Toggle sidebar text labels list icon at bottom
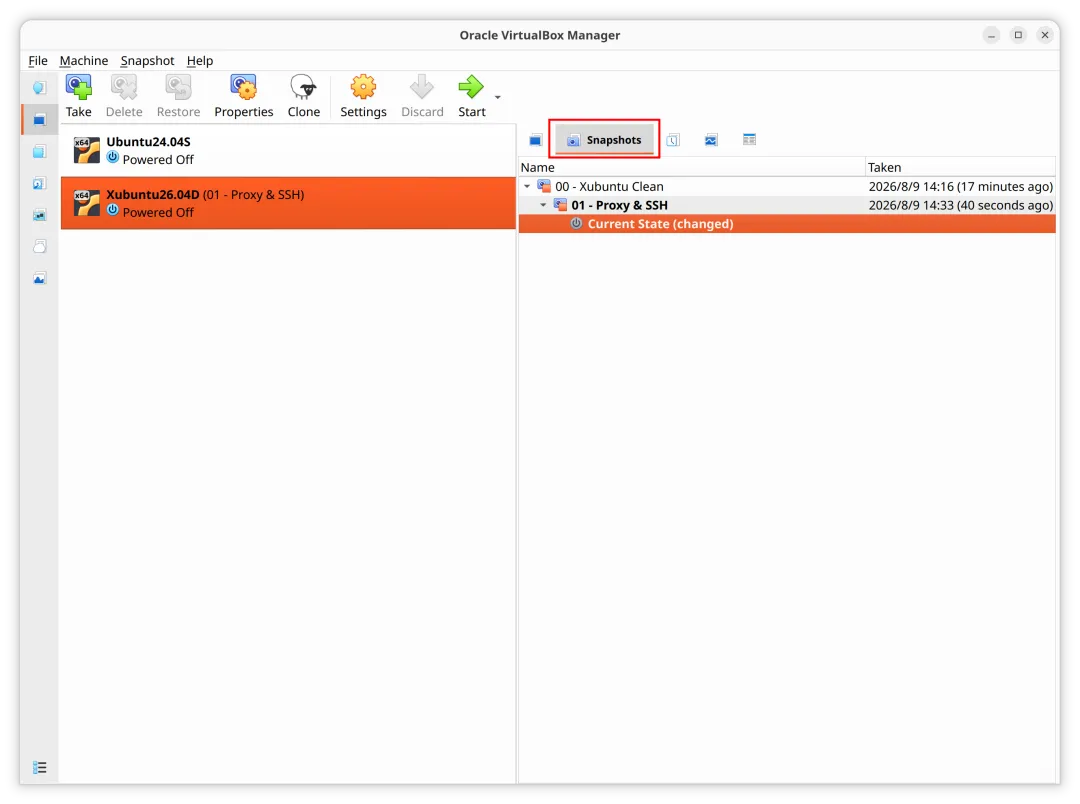Screen dimensions: 1080x804 39,767
